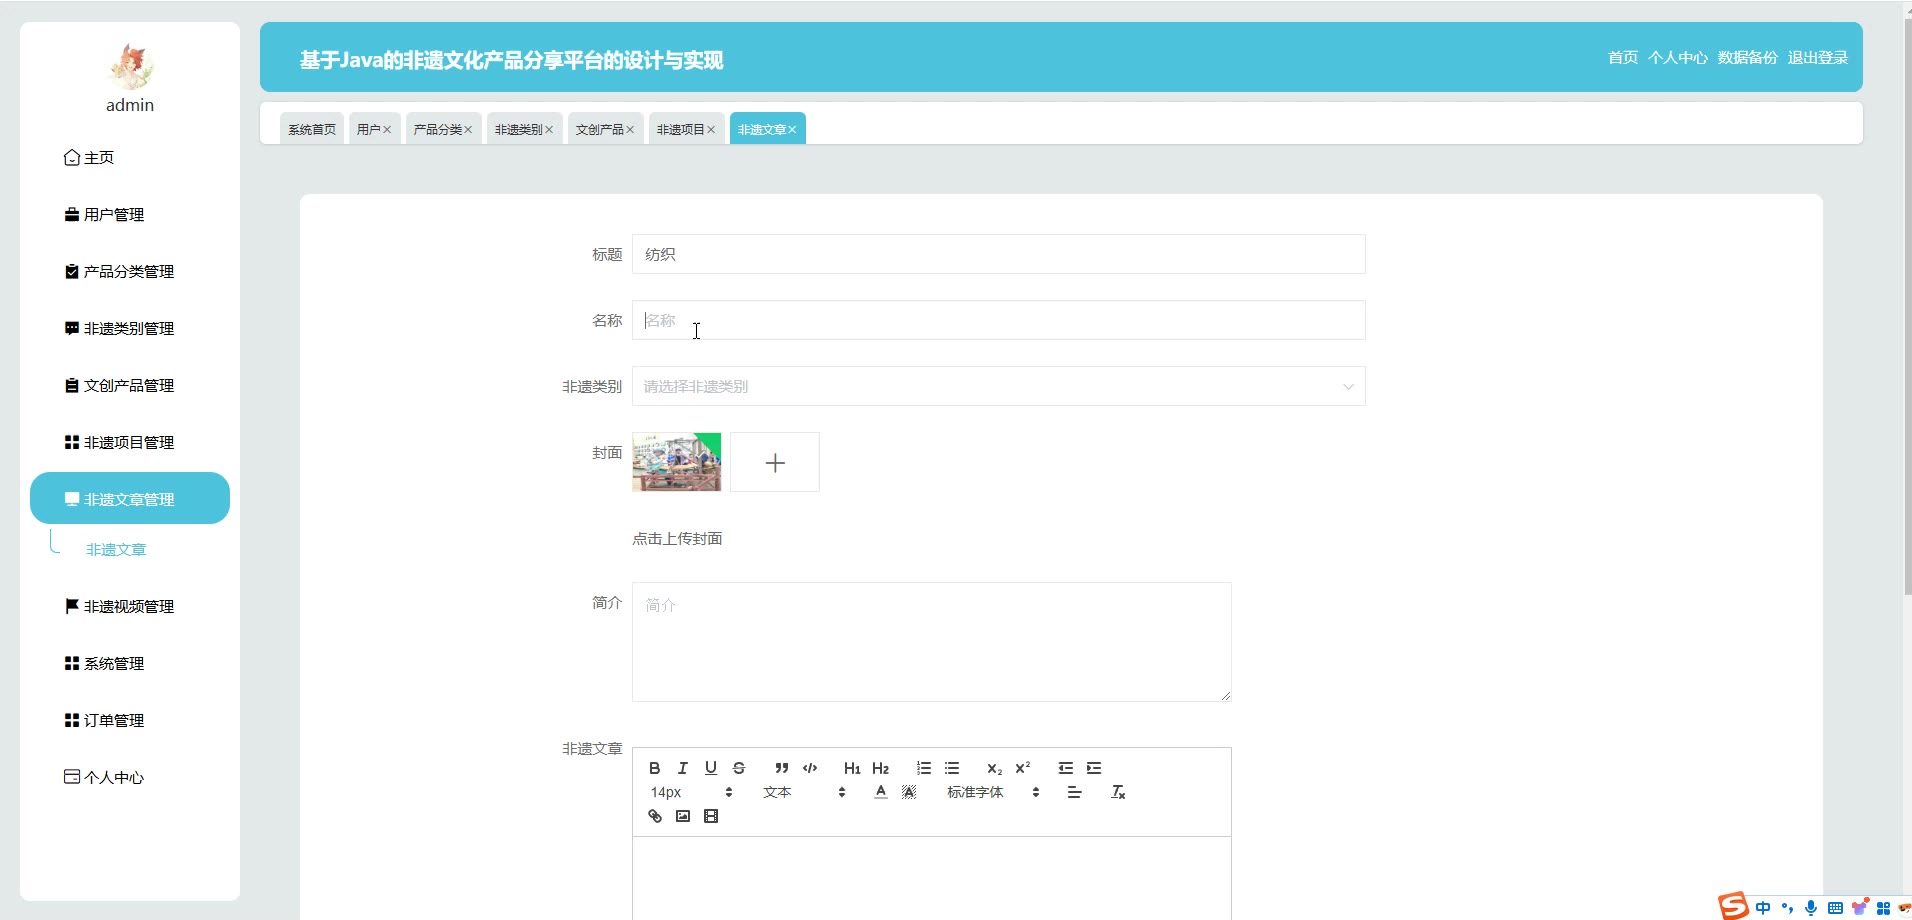
Task: Click the add cover upload box
Action: (775, 462)
